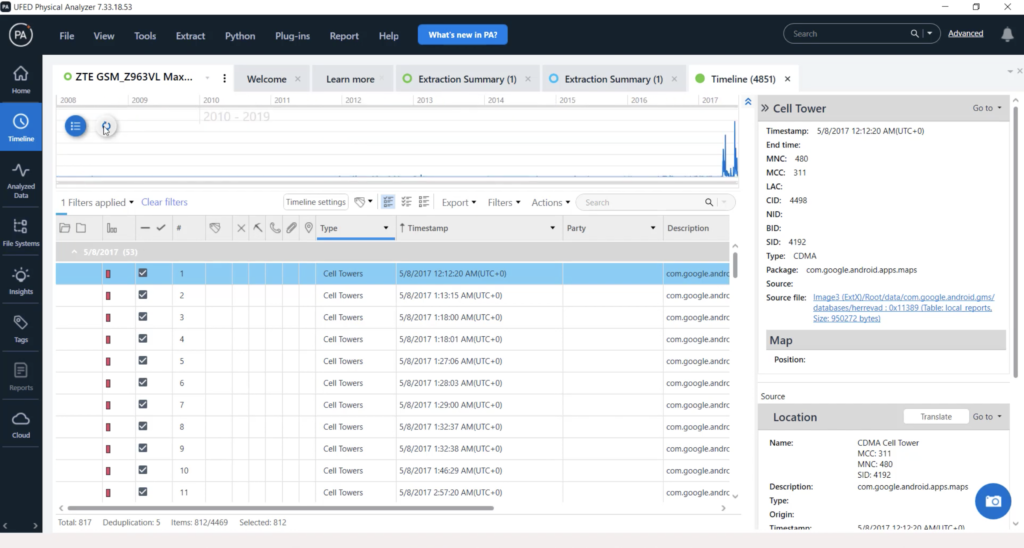Open the Cell Tower 'Go to' dropdown

pyautogui.click(x=987, y=108)
